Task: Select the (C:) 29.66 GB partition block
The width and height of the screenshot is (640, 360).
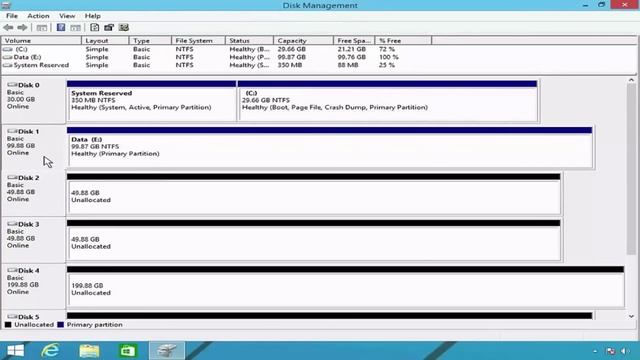Action: click(x=387, y=101)
